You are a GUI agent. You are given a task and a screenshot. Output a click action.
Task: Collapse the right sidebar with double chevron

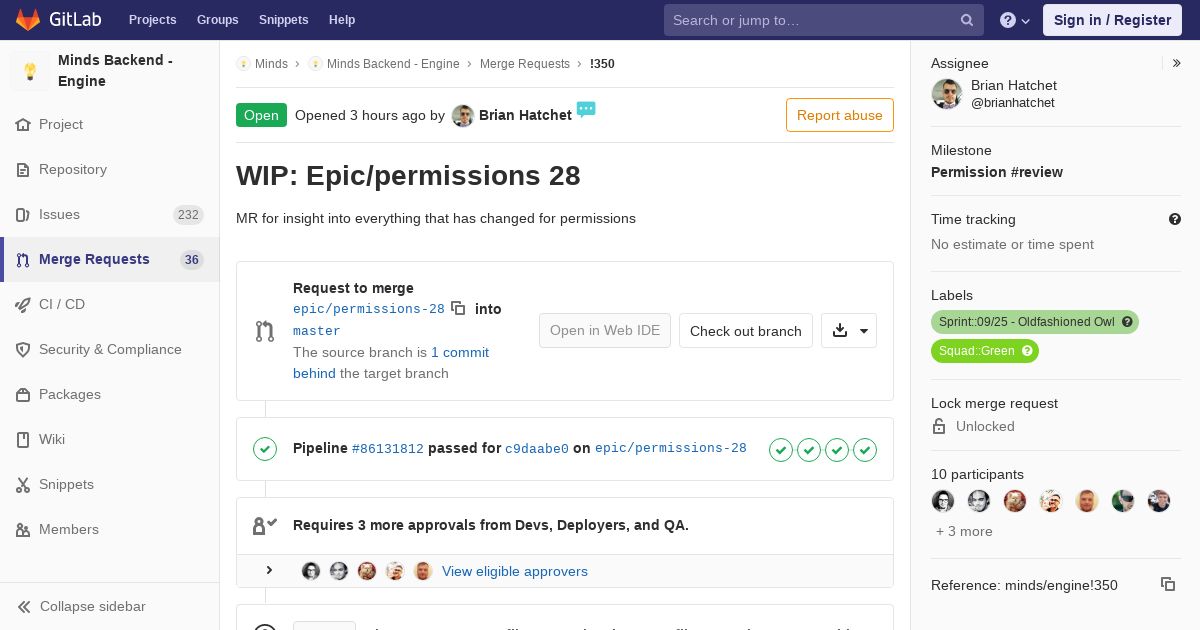coord(1177,63)
